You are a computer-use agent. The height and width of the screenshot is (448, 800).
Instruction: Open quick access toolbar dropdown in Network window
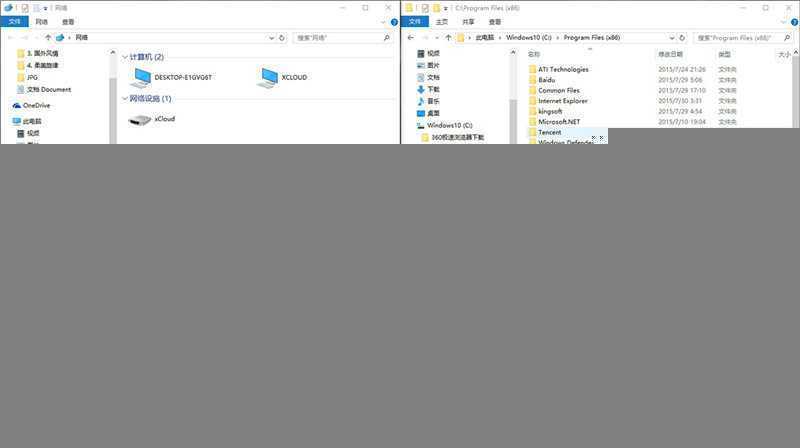point(45,9)
